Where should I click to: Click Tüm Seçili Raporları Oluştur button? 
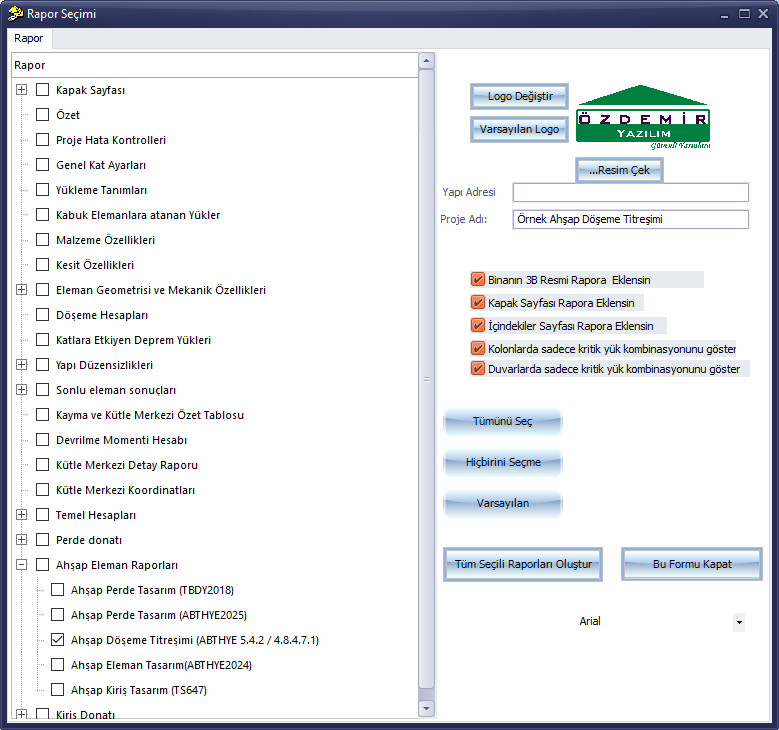coord(523,565)
